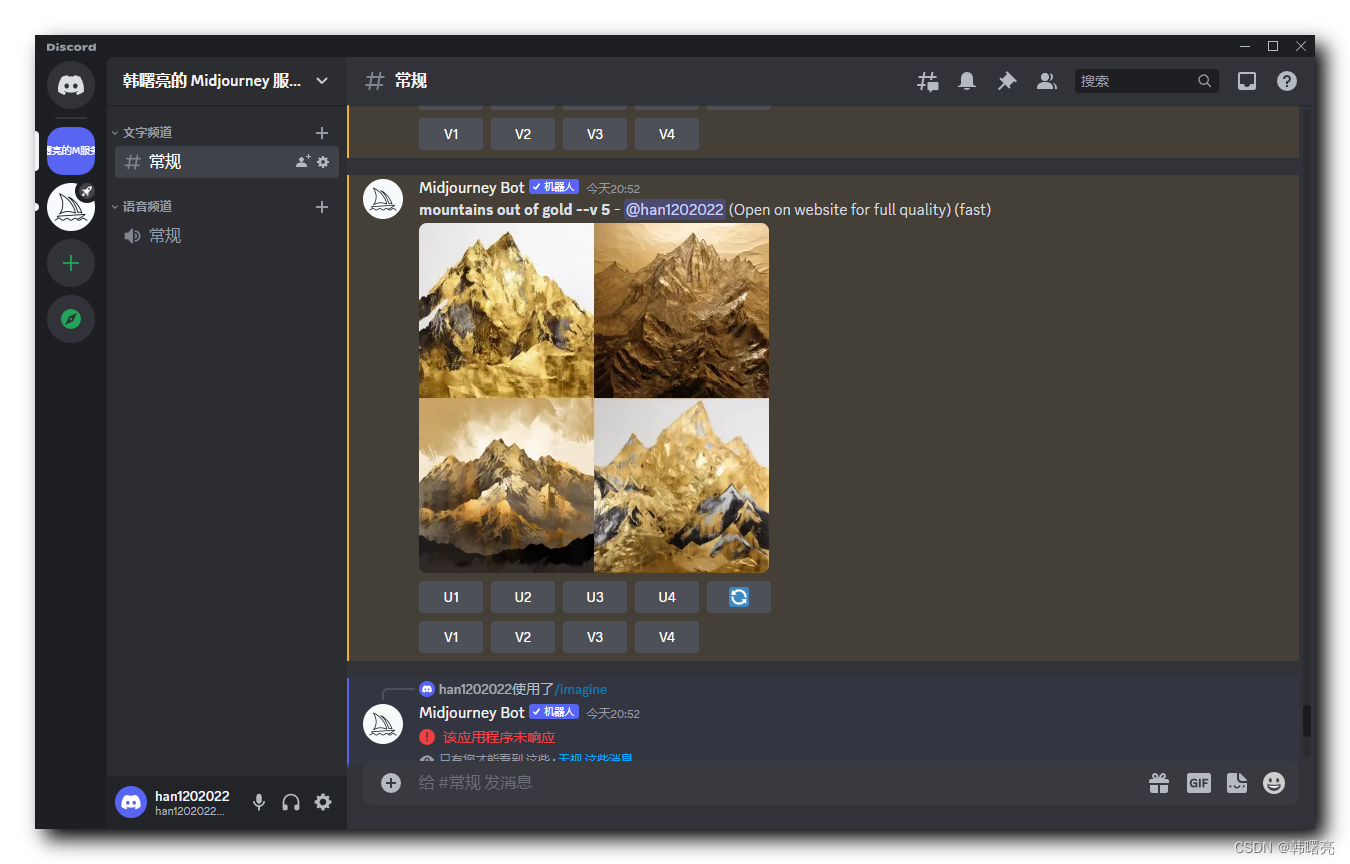Open emoji picker smiley
1350x864 pixels.
[1274, 783]
